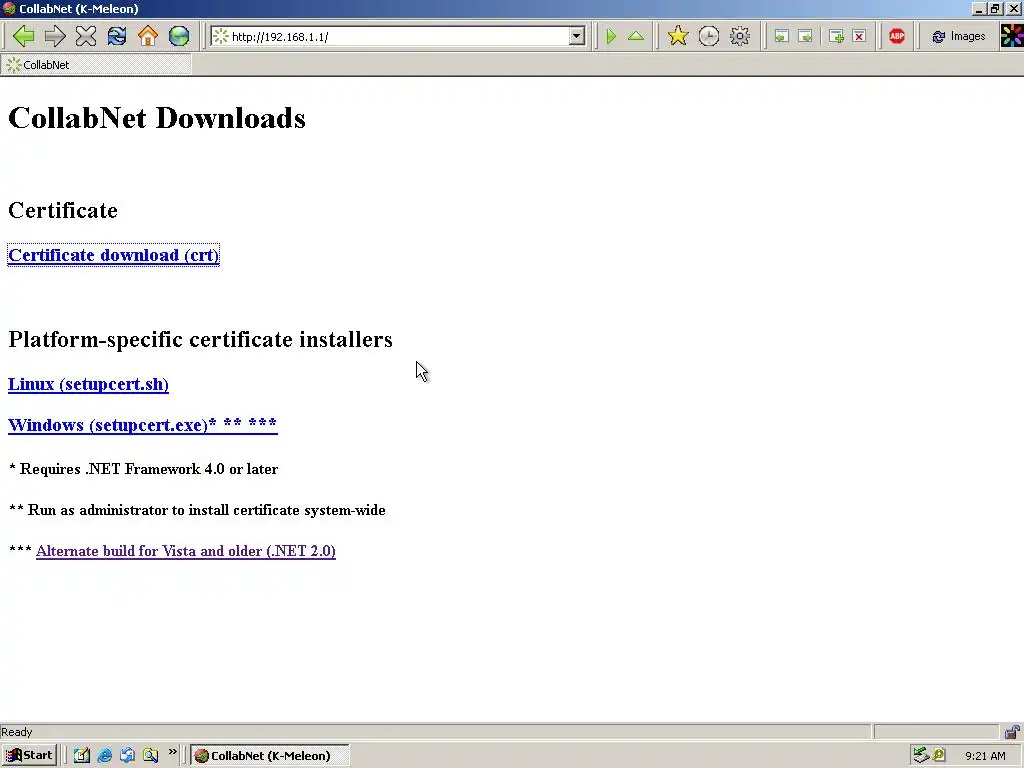Click CollabNet (K-Meleon) taskbar button

tap(270, 756)
